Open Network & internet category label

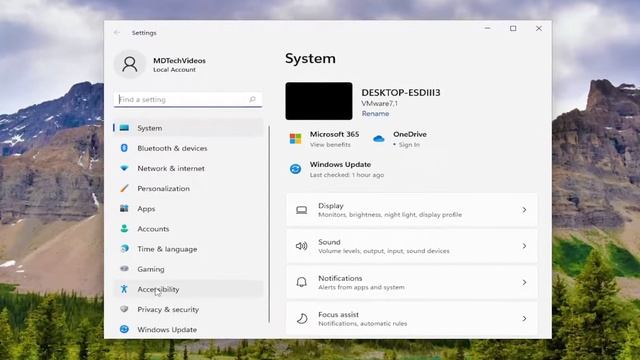pos(171,168)
